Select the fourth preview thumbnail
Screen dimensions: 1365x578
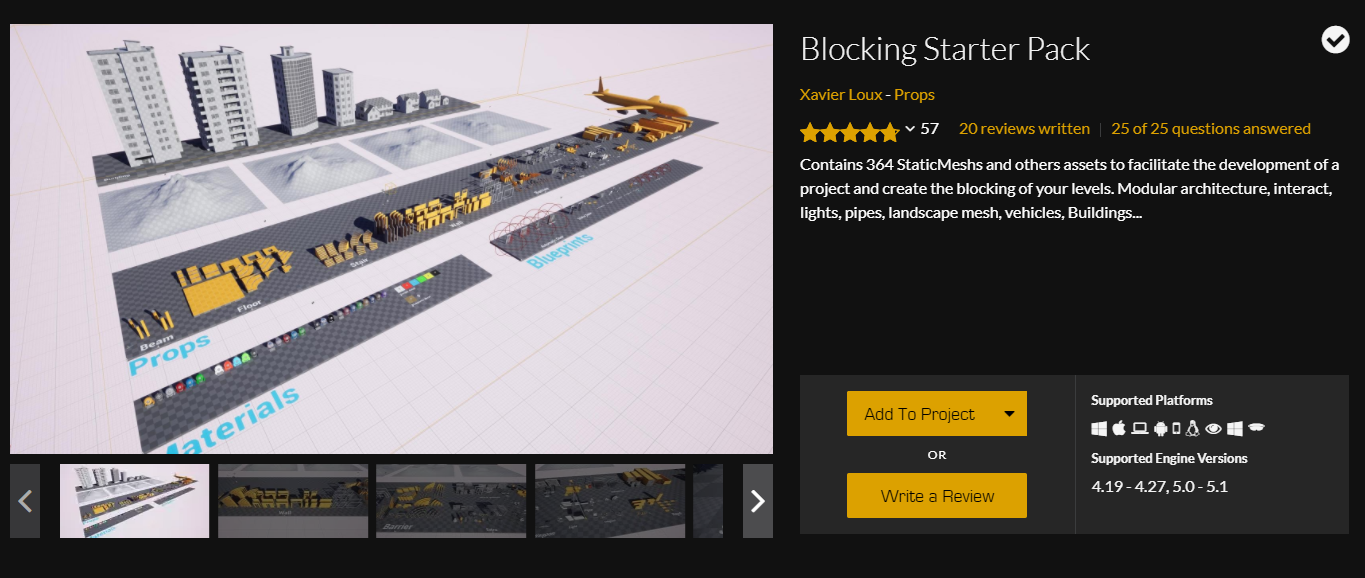pyautogui.click(x=610, y=501)
